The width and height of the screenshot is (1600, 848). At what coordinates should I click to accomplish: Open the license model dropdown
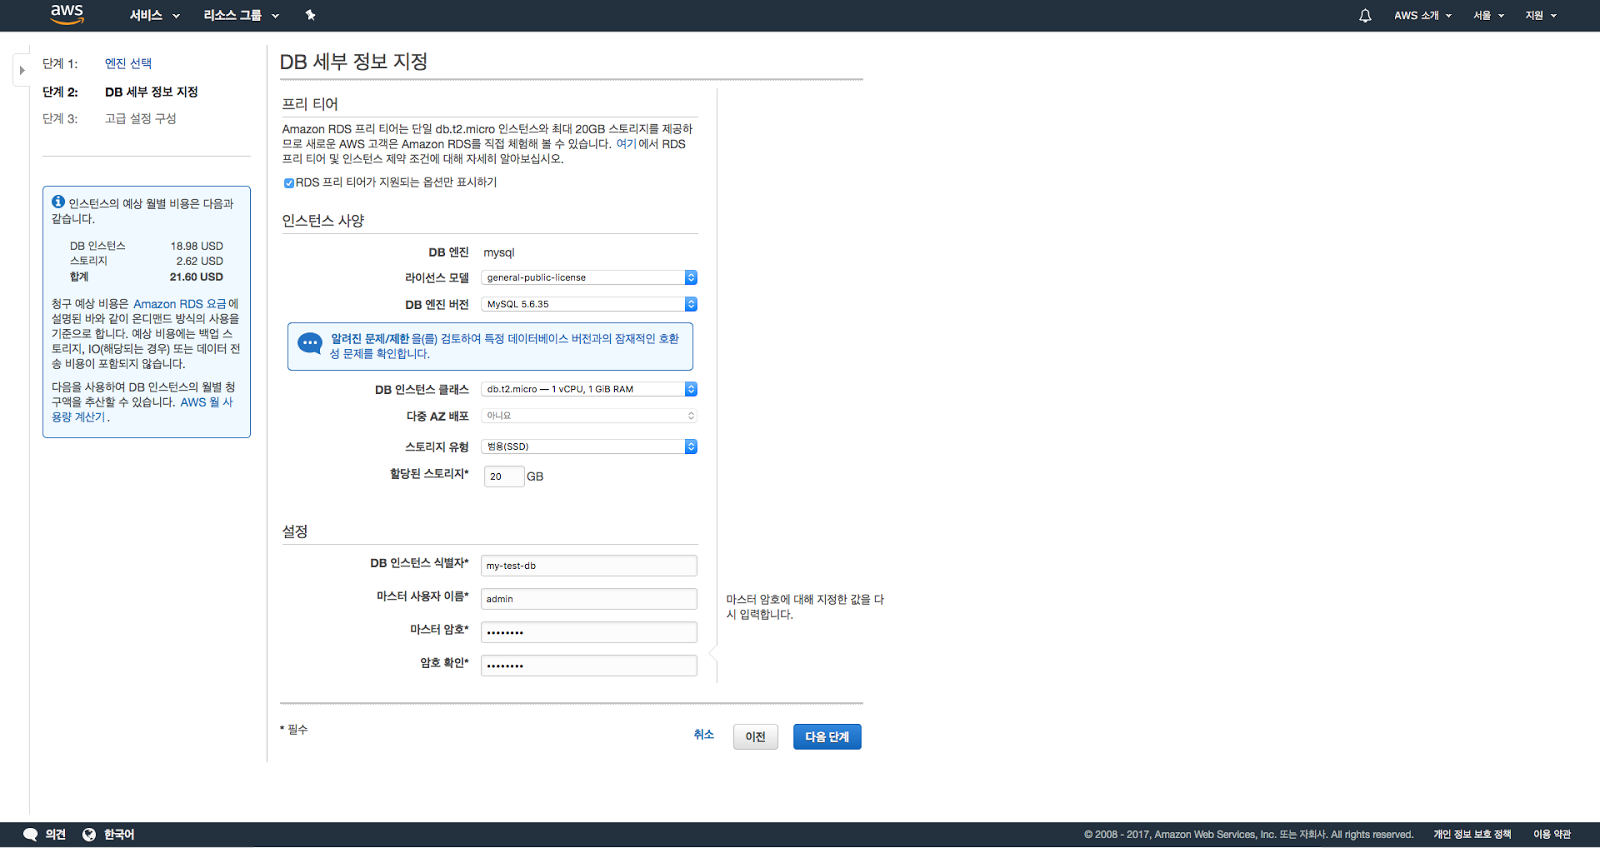[589, 278]
